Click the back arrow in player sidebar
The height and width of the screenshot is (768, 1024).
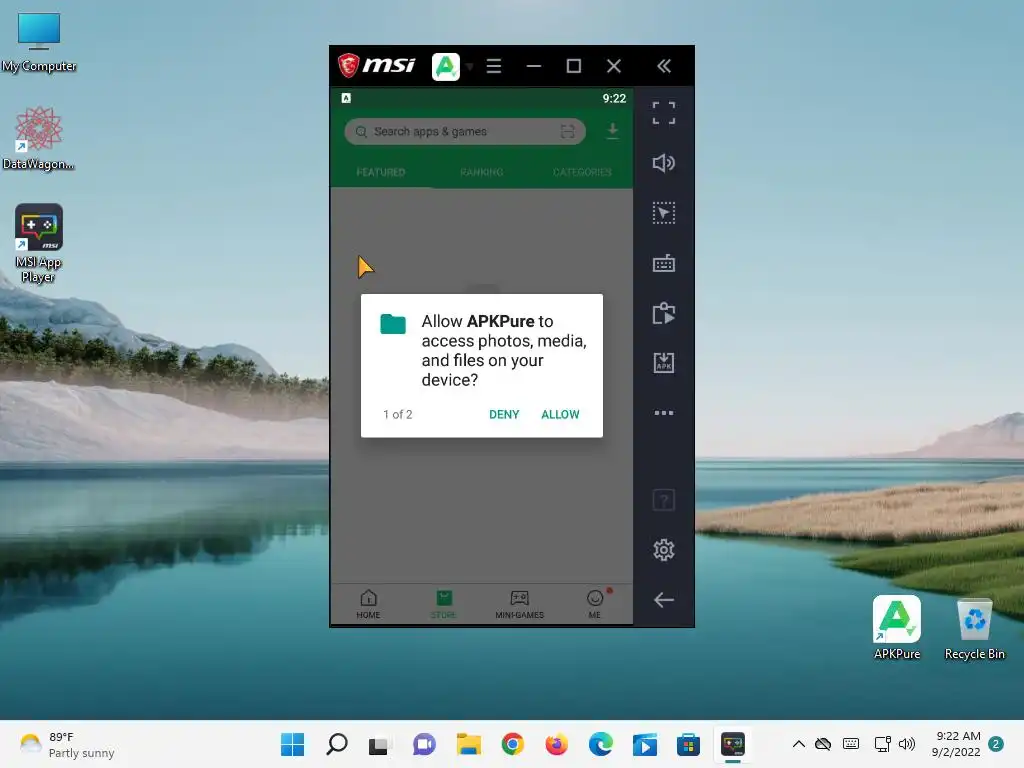(x=664, y=600)
